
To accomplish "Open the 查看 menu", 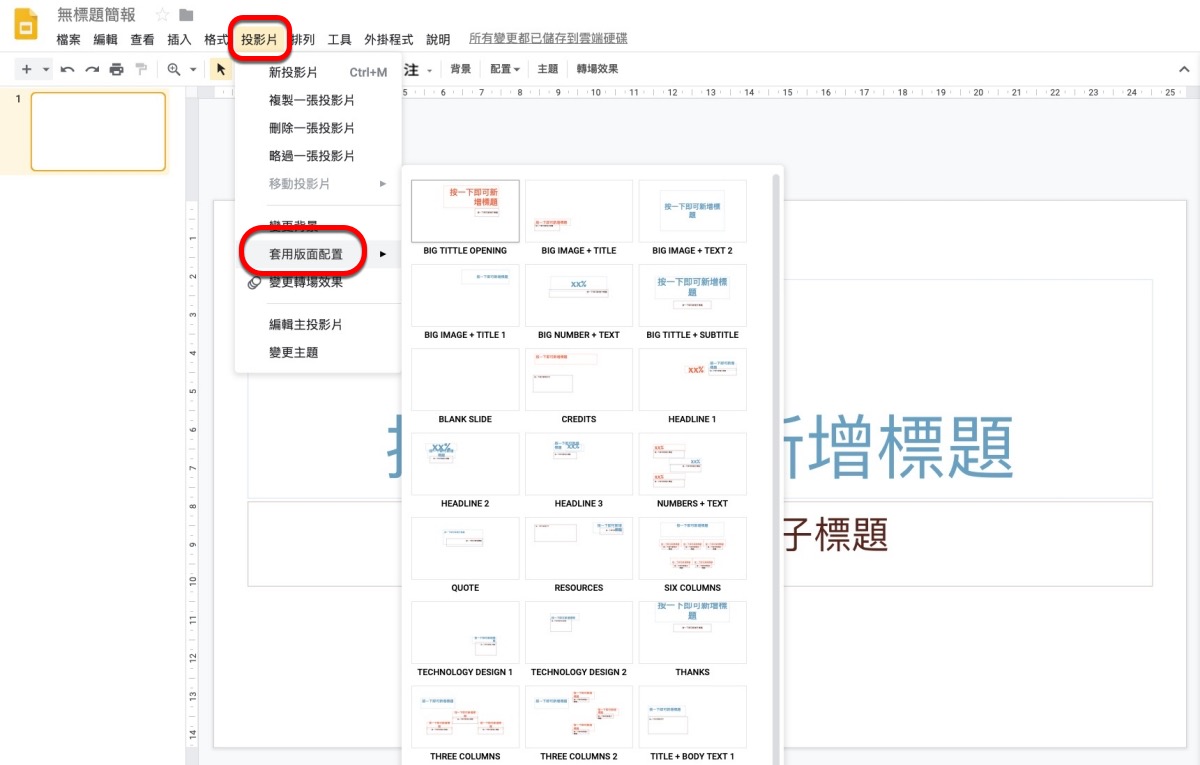I will click(142, 40).
